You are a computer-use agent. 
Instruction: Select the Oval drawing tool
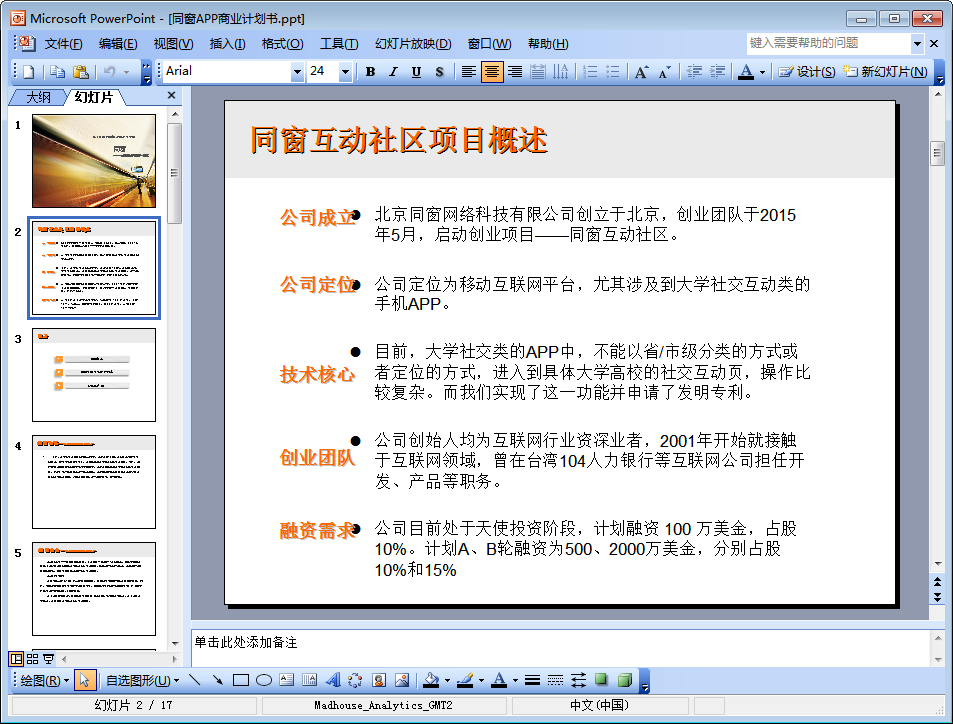click(x=264, y=680)
